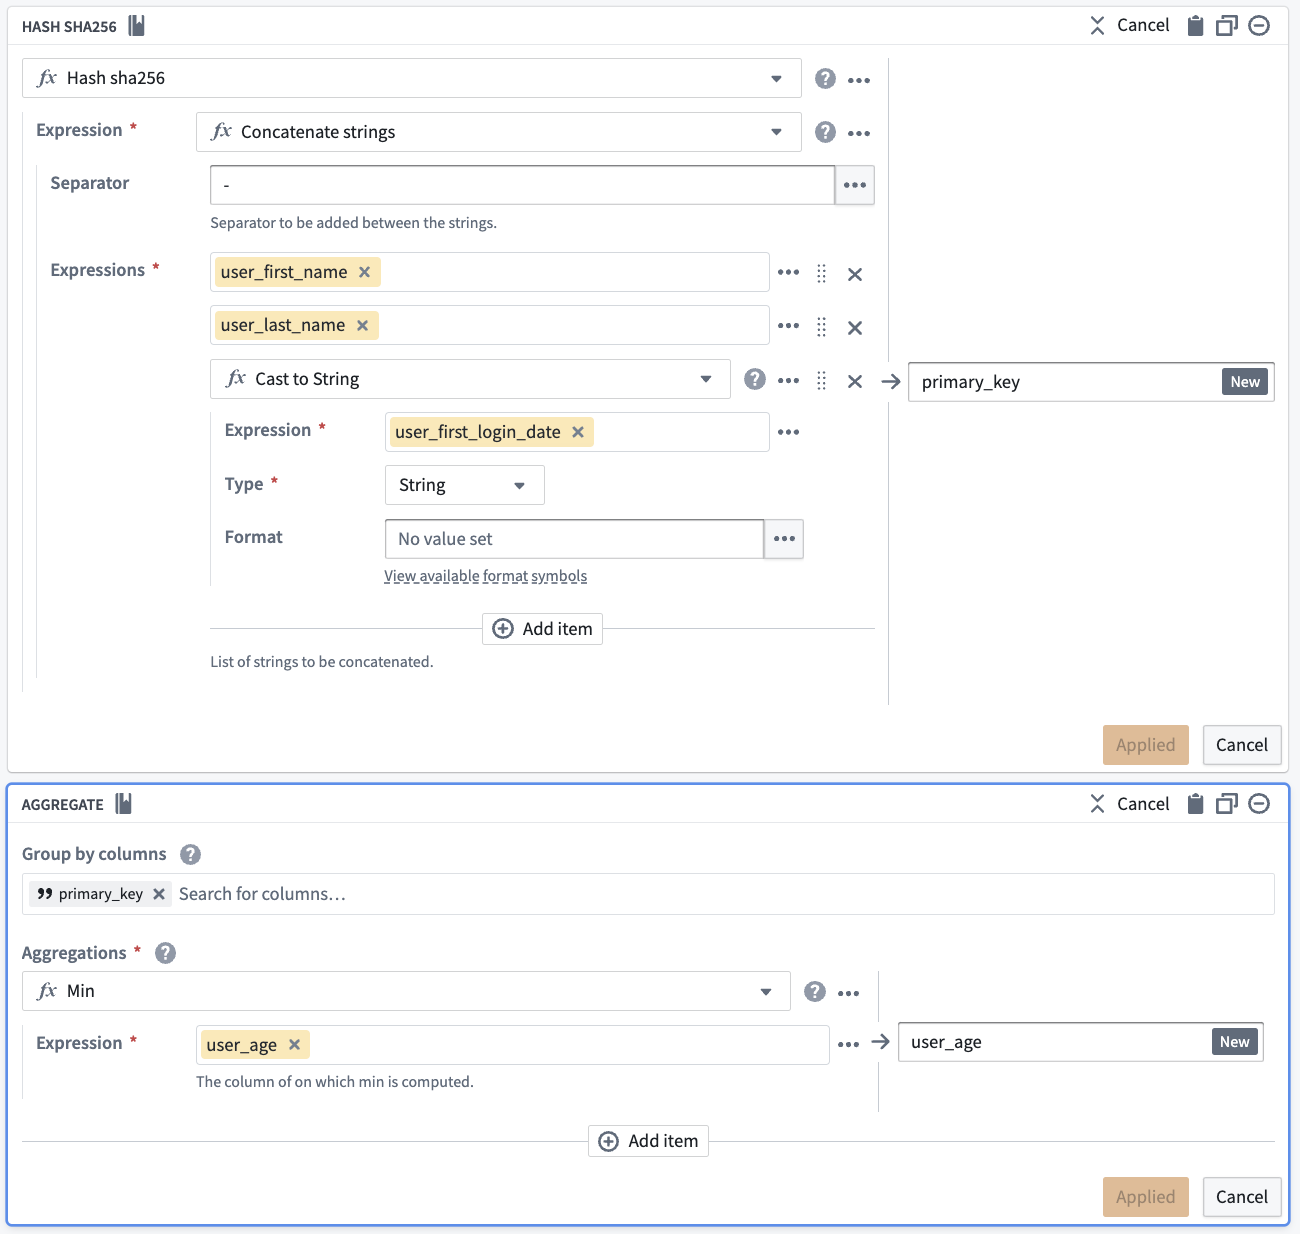Delete the user_last_name expression row
Screen dimensions: 1300x1234
[855, 328]
